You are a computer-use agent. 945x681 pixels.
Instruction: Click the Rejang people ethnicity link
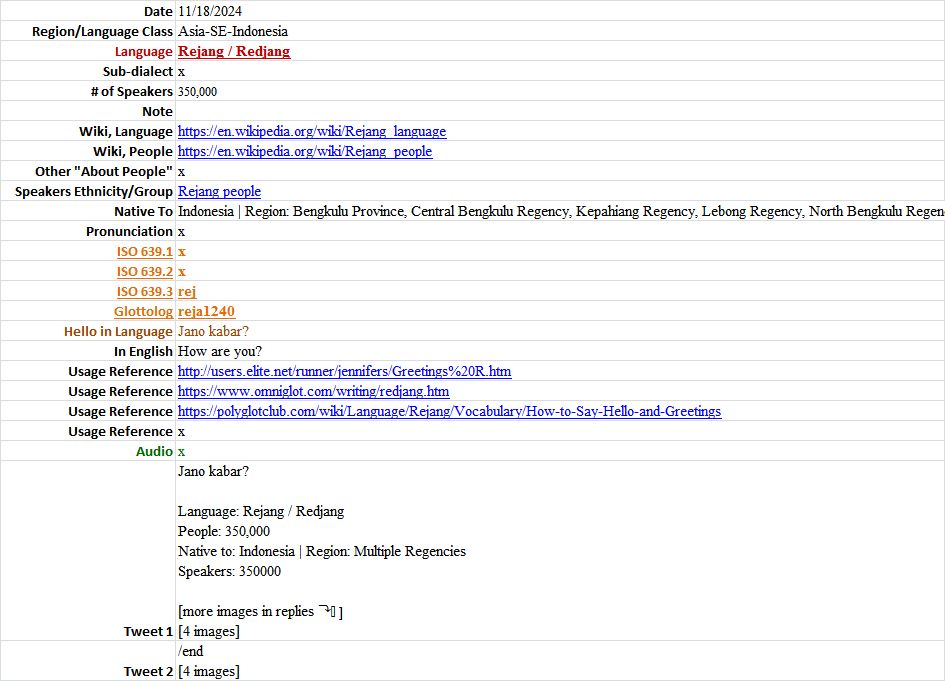[x=219, y=192]
